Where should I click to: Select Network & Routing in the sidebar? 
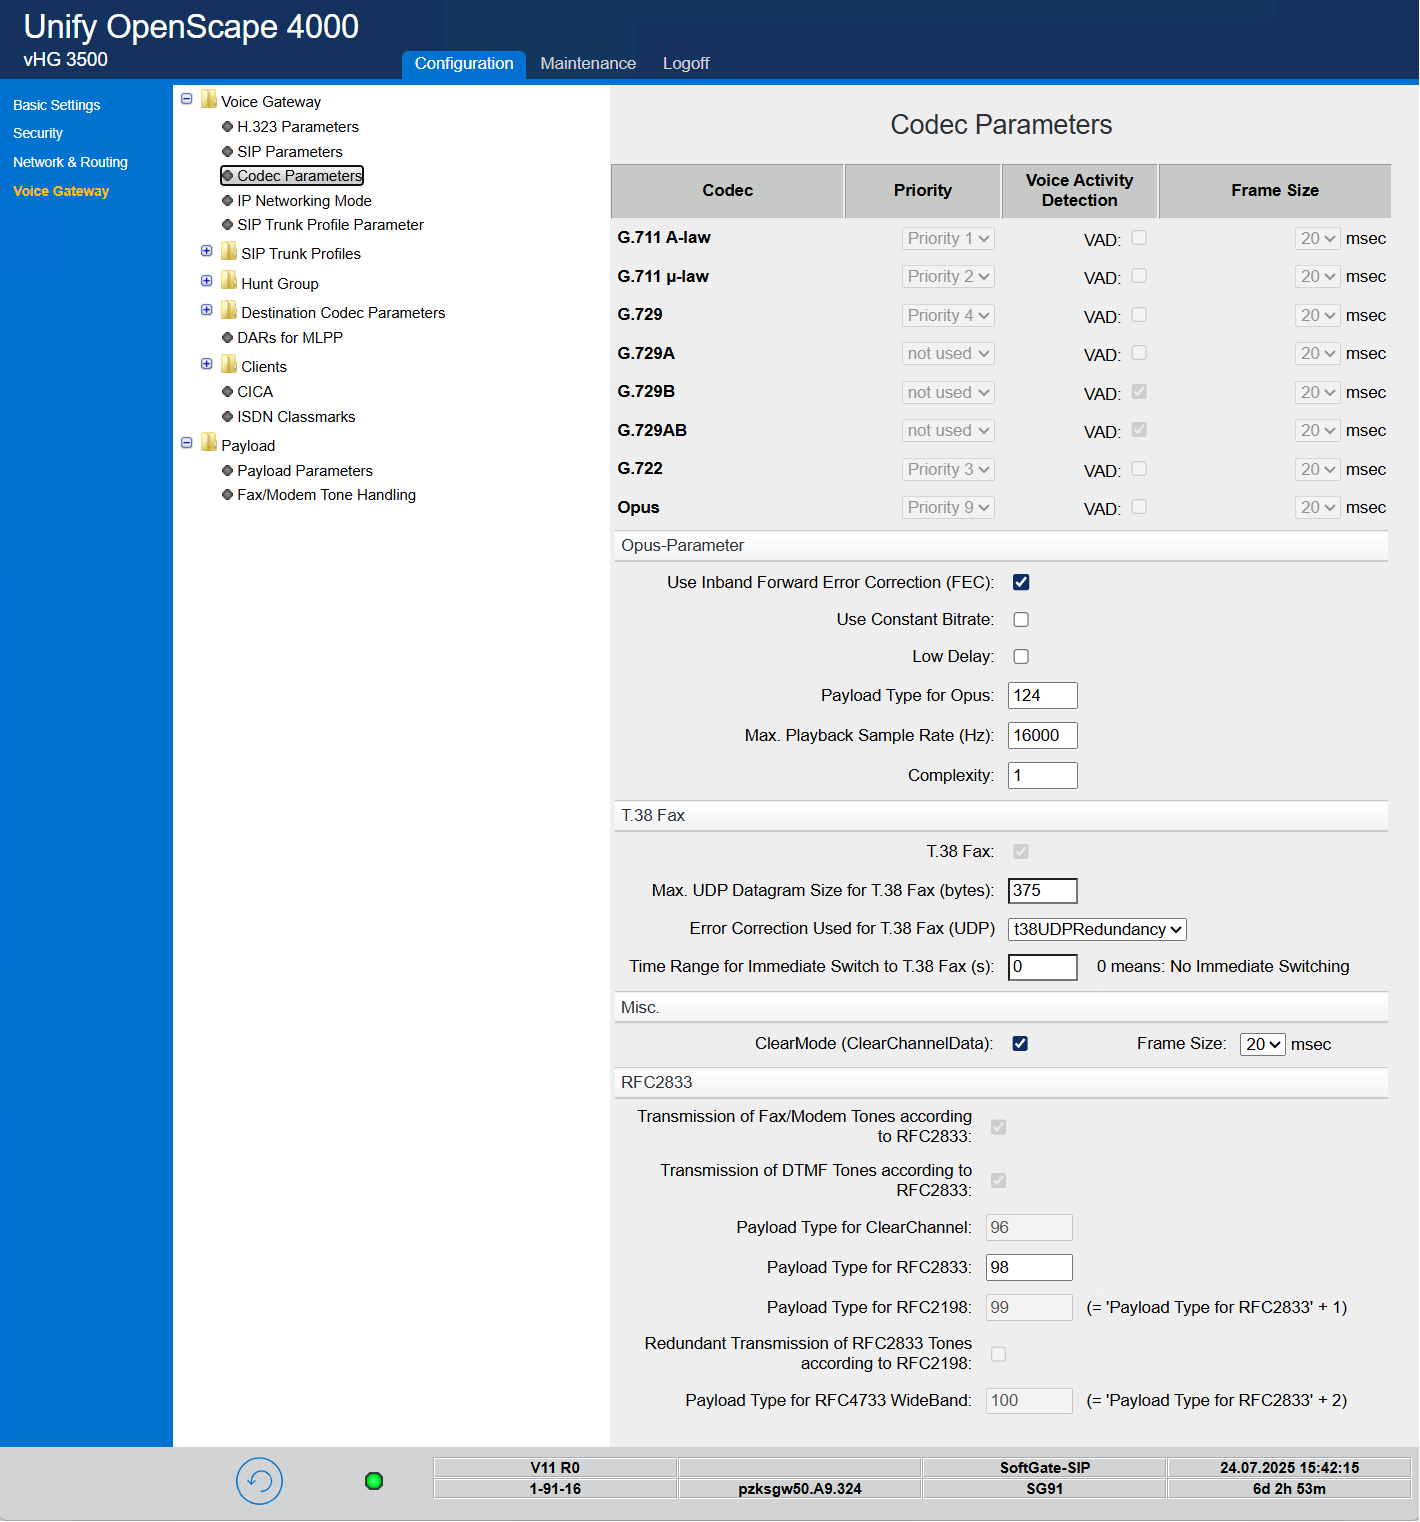pos(70,161)
